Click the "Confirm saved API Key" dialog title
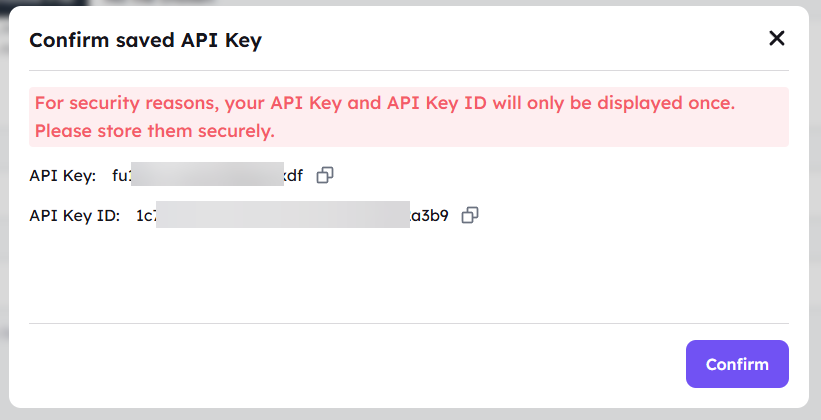The height and width of the screenshot is (420, 821). click(145, 40)
